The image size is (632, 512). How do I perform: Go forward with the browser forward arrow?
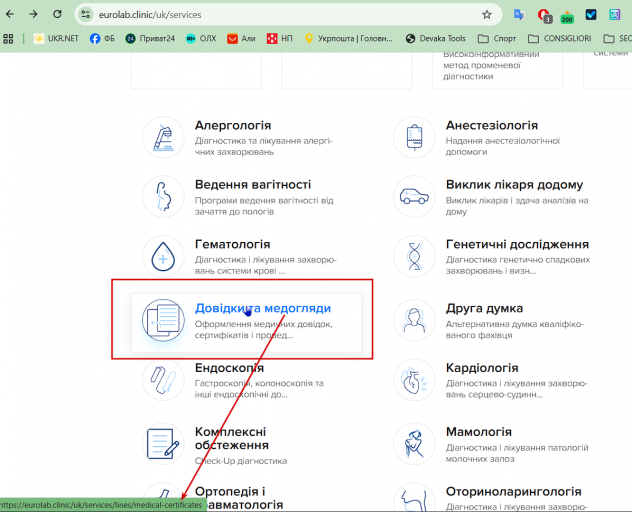33,15
